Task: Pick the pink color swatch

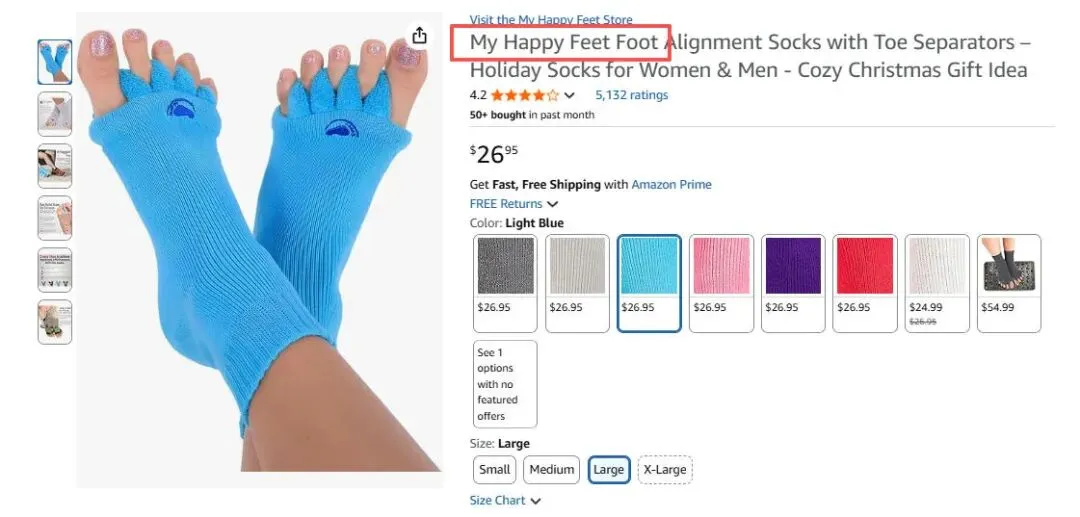Action: click(x=721, y=283)
